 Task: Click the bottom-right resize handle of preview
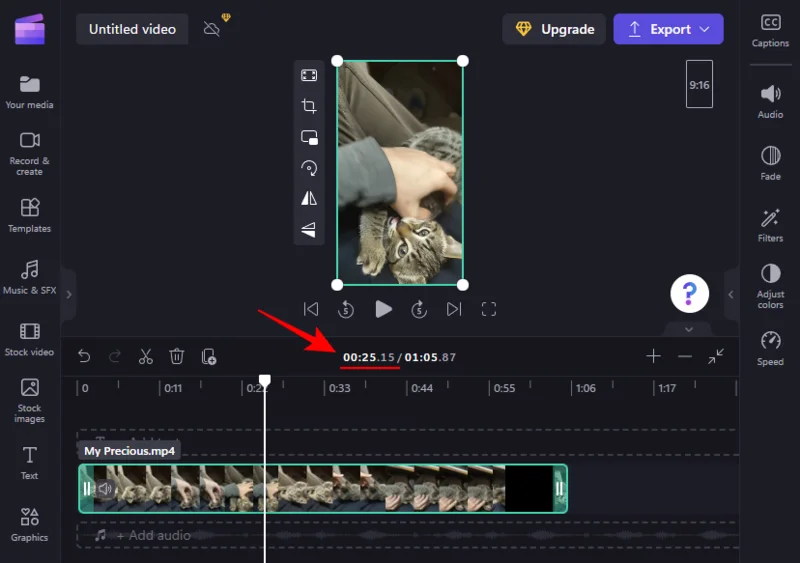coord(463,285)
